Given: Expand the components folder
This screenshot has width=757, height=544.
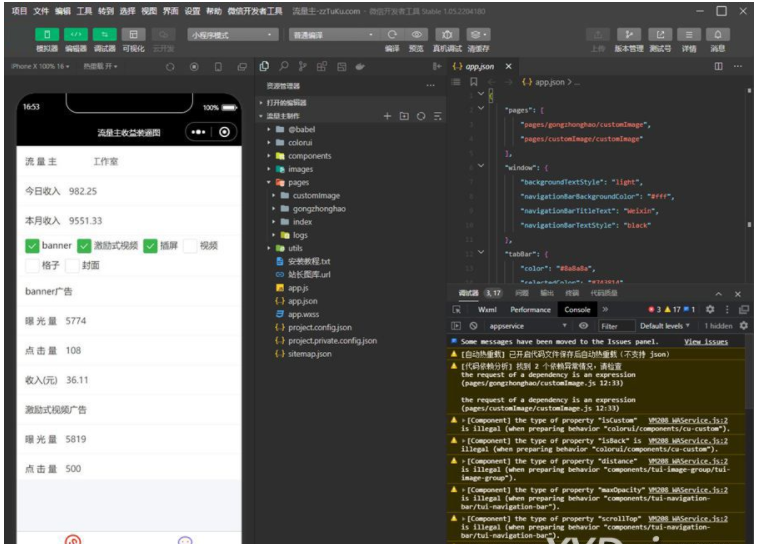Looking at the screenshot, I should point(309,156).
